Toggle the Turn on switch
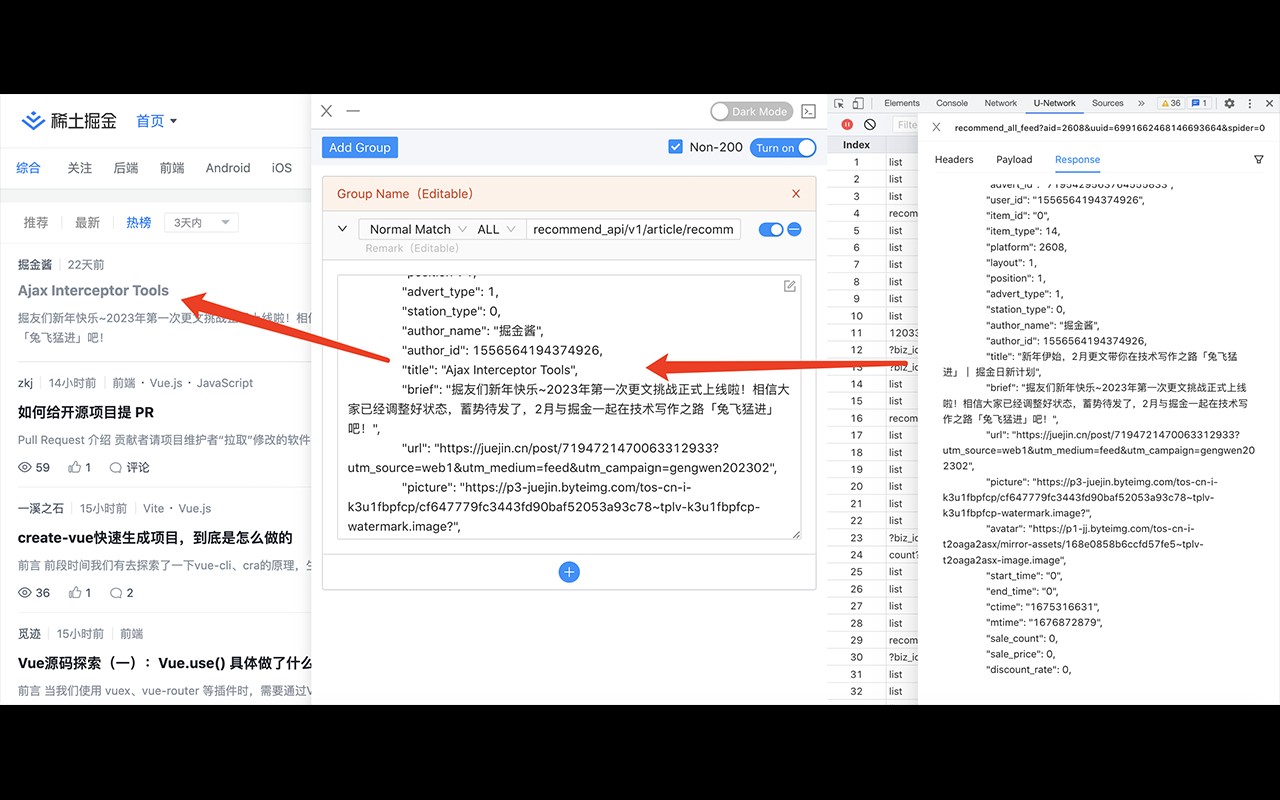The height and width of the screenshot is (800, 1280). [x=783, y=148]
